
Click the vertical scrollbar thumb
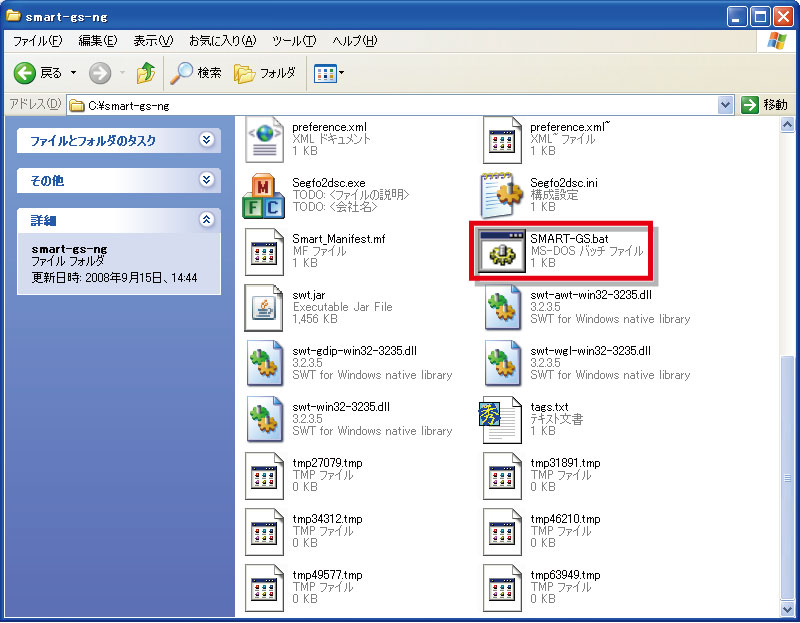pos(787,478)
